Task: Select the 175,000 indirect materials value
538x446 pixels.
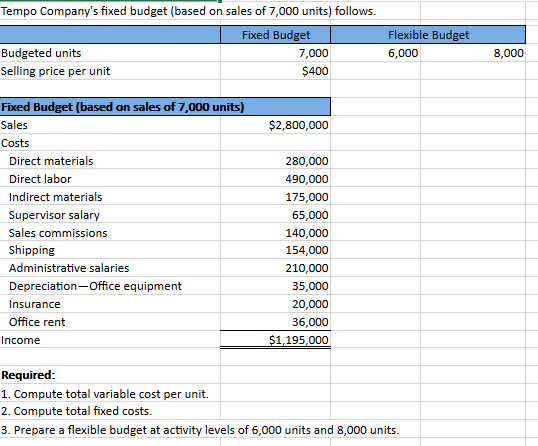Action: [276, 197]
